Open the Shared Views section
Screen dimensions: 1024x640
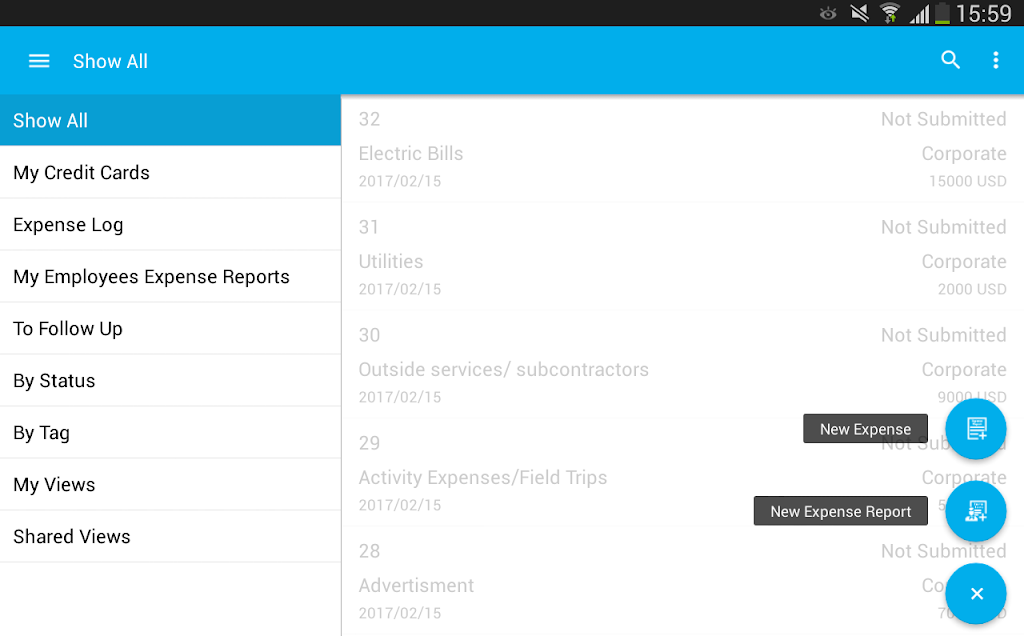[x=170, y=537]
